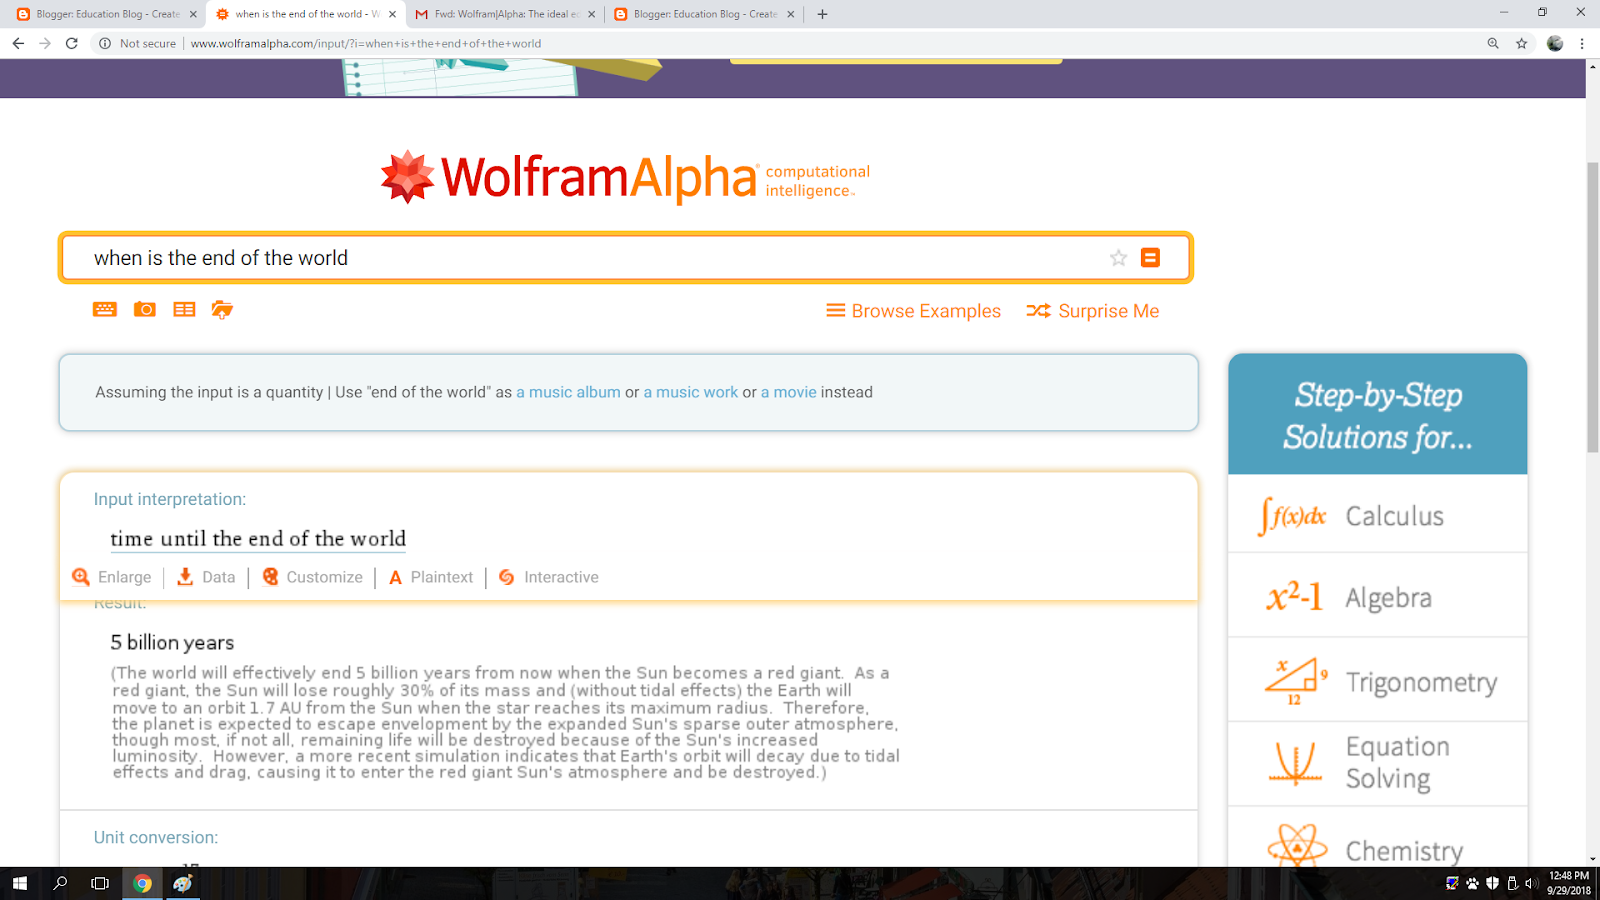Open Calculus step-by-step solutions
The height and width of the screenshot is (900, 1600).
pos(1378,515)
